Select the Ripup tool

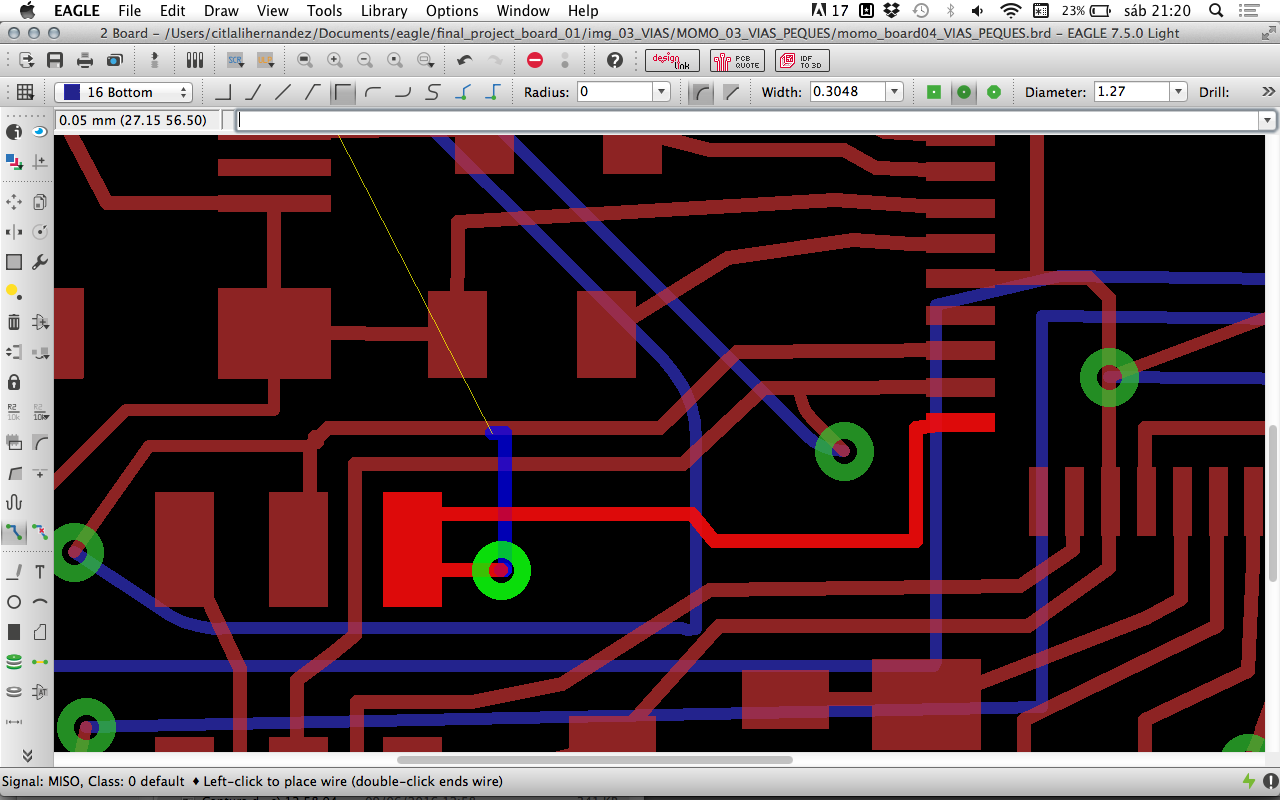[40, 532]
